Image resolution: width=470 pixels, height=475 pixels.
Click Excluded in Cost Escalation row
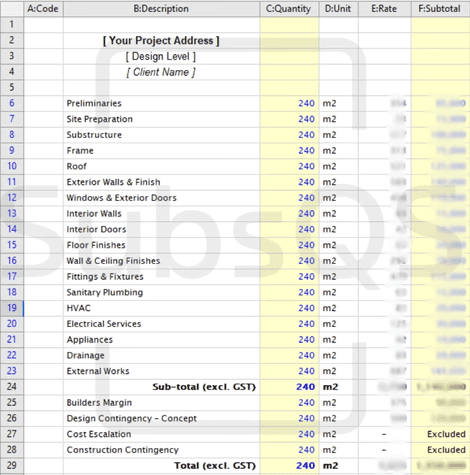click(x=446, y=434)
